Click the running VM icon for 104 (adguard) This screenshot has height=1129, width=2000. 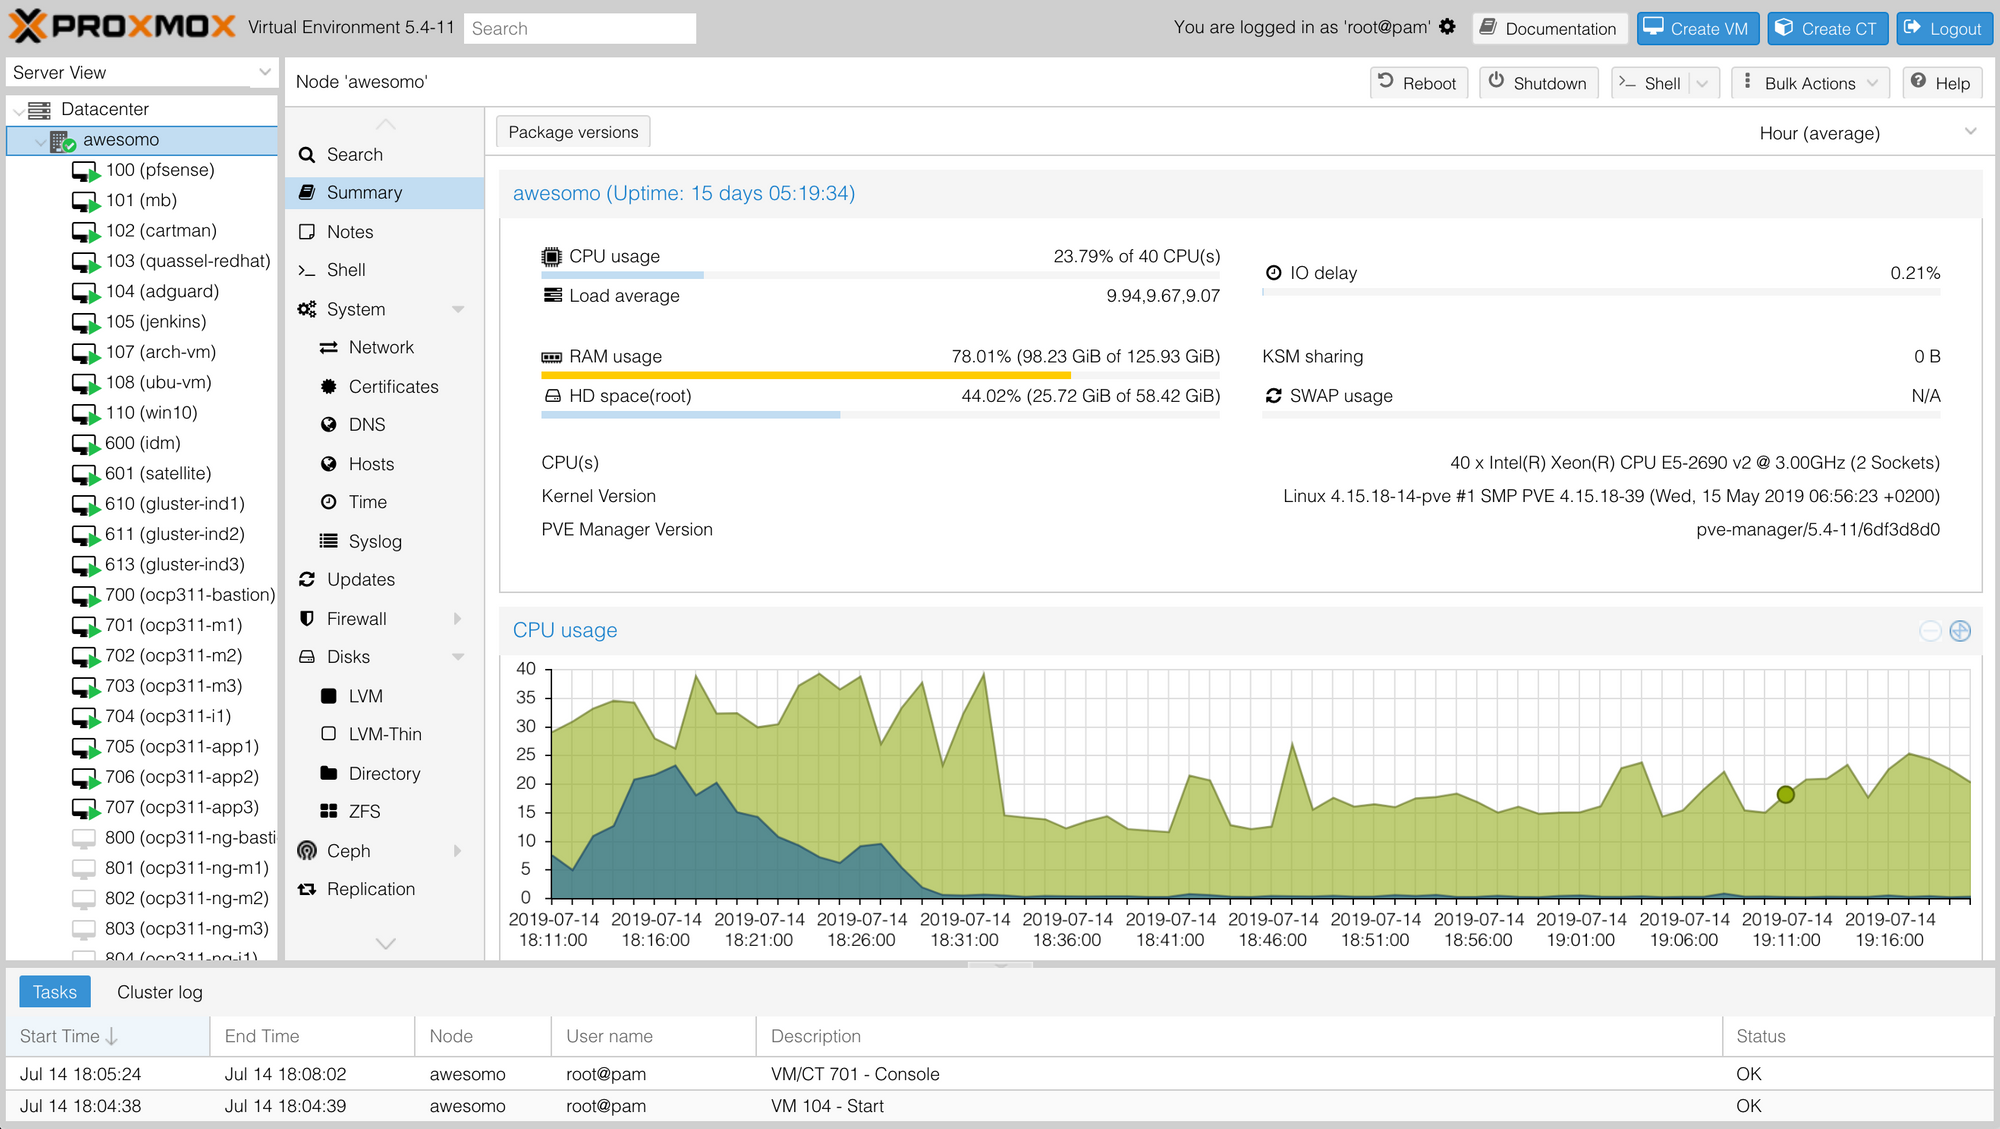86,293
